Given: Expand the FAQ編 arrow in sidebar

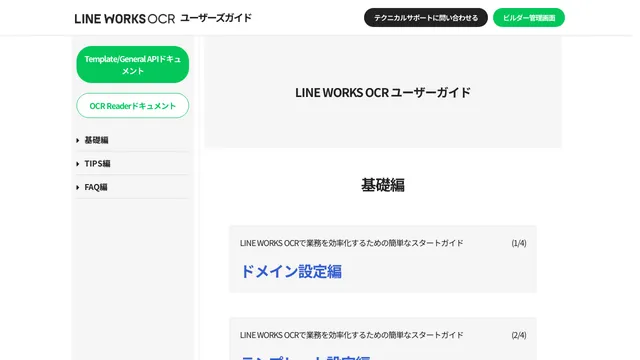Looking at the screenshot, I should click(78, 187).
